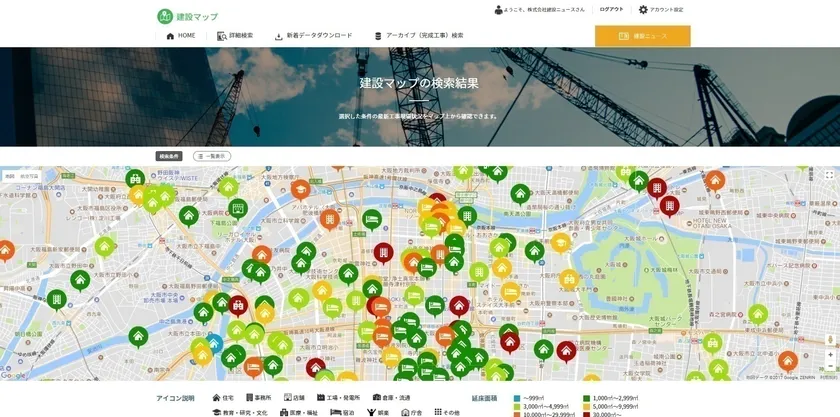This screenshot has width=840, height=417.
Task: Open 詳細検索 detailed search page
Action: [x=235, y=36]
